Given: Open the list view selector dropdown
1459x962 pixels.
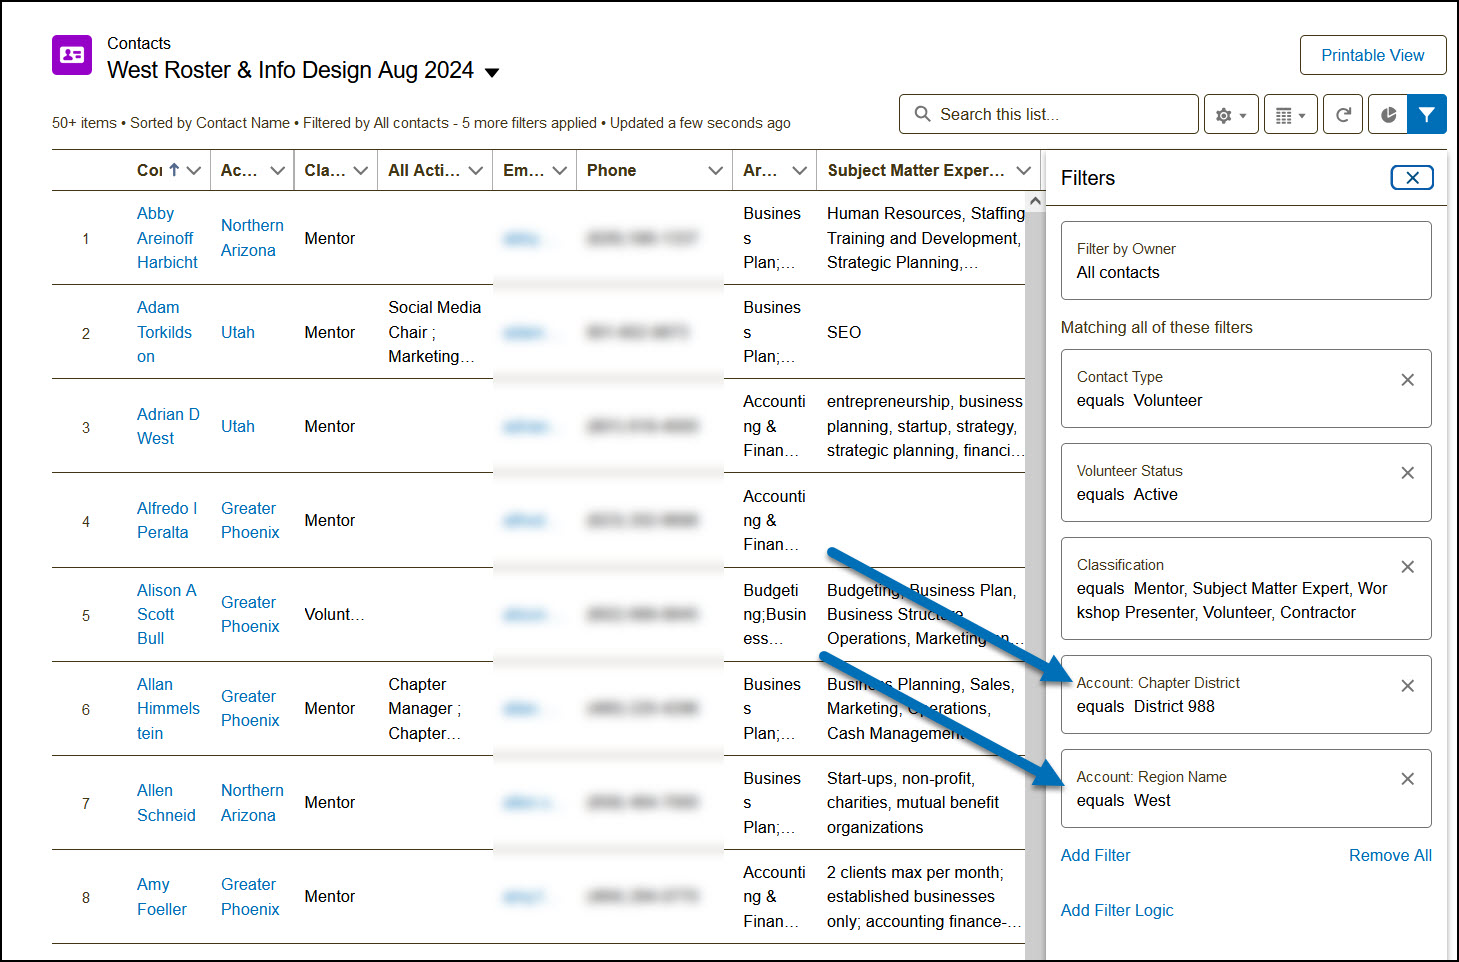Looking at the screenshot, I should click(x=492, y=72).
